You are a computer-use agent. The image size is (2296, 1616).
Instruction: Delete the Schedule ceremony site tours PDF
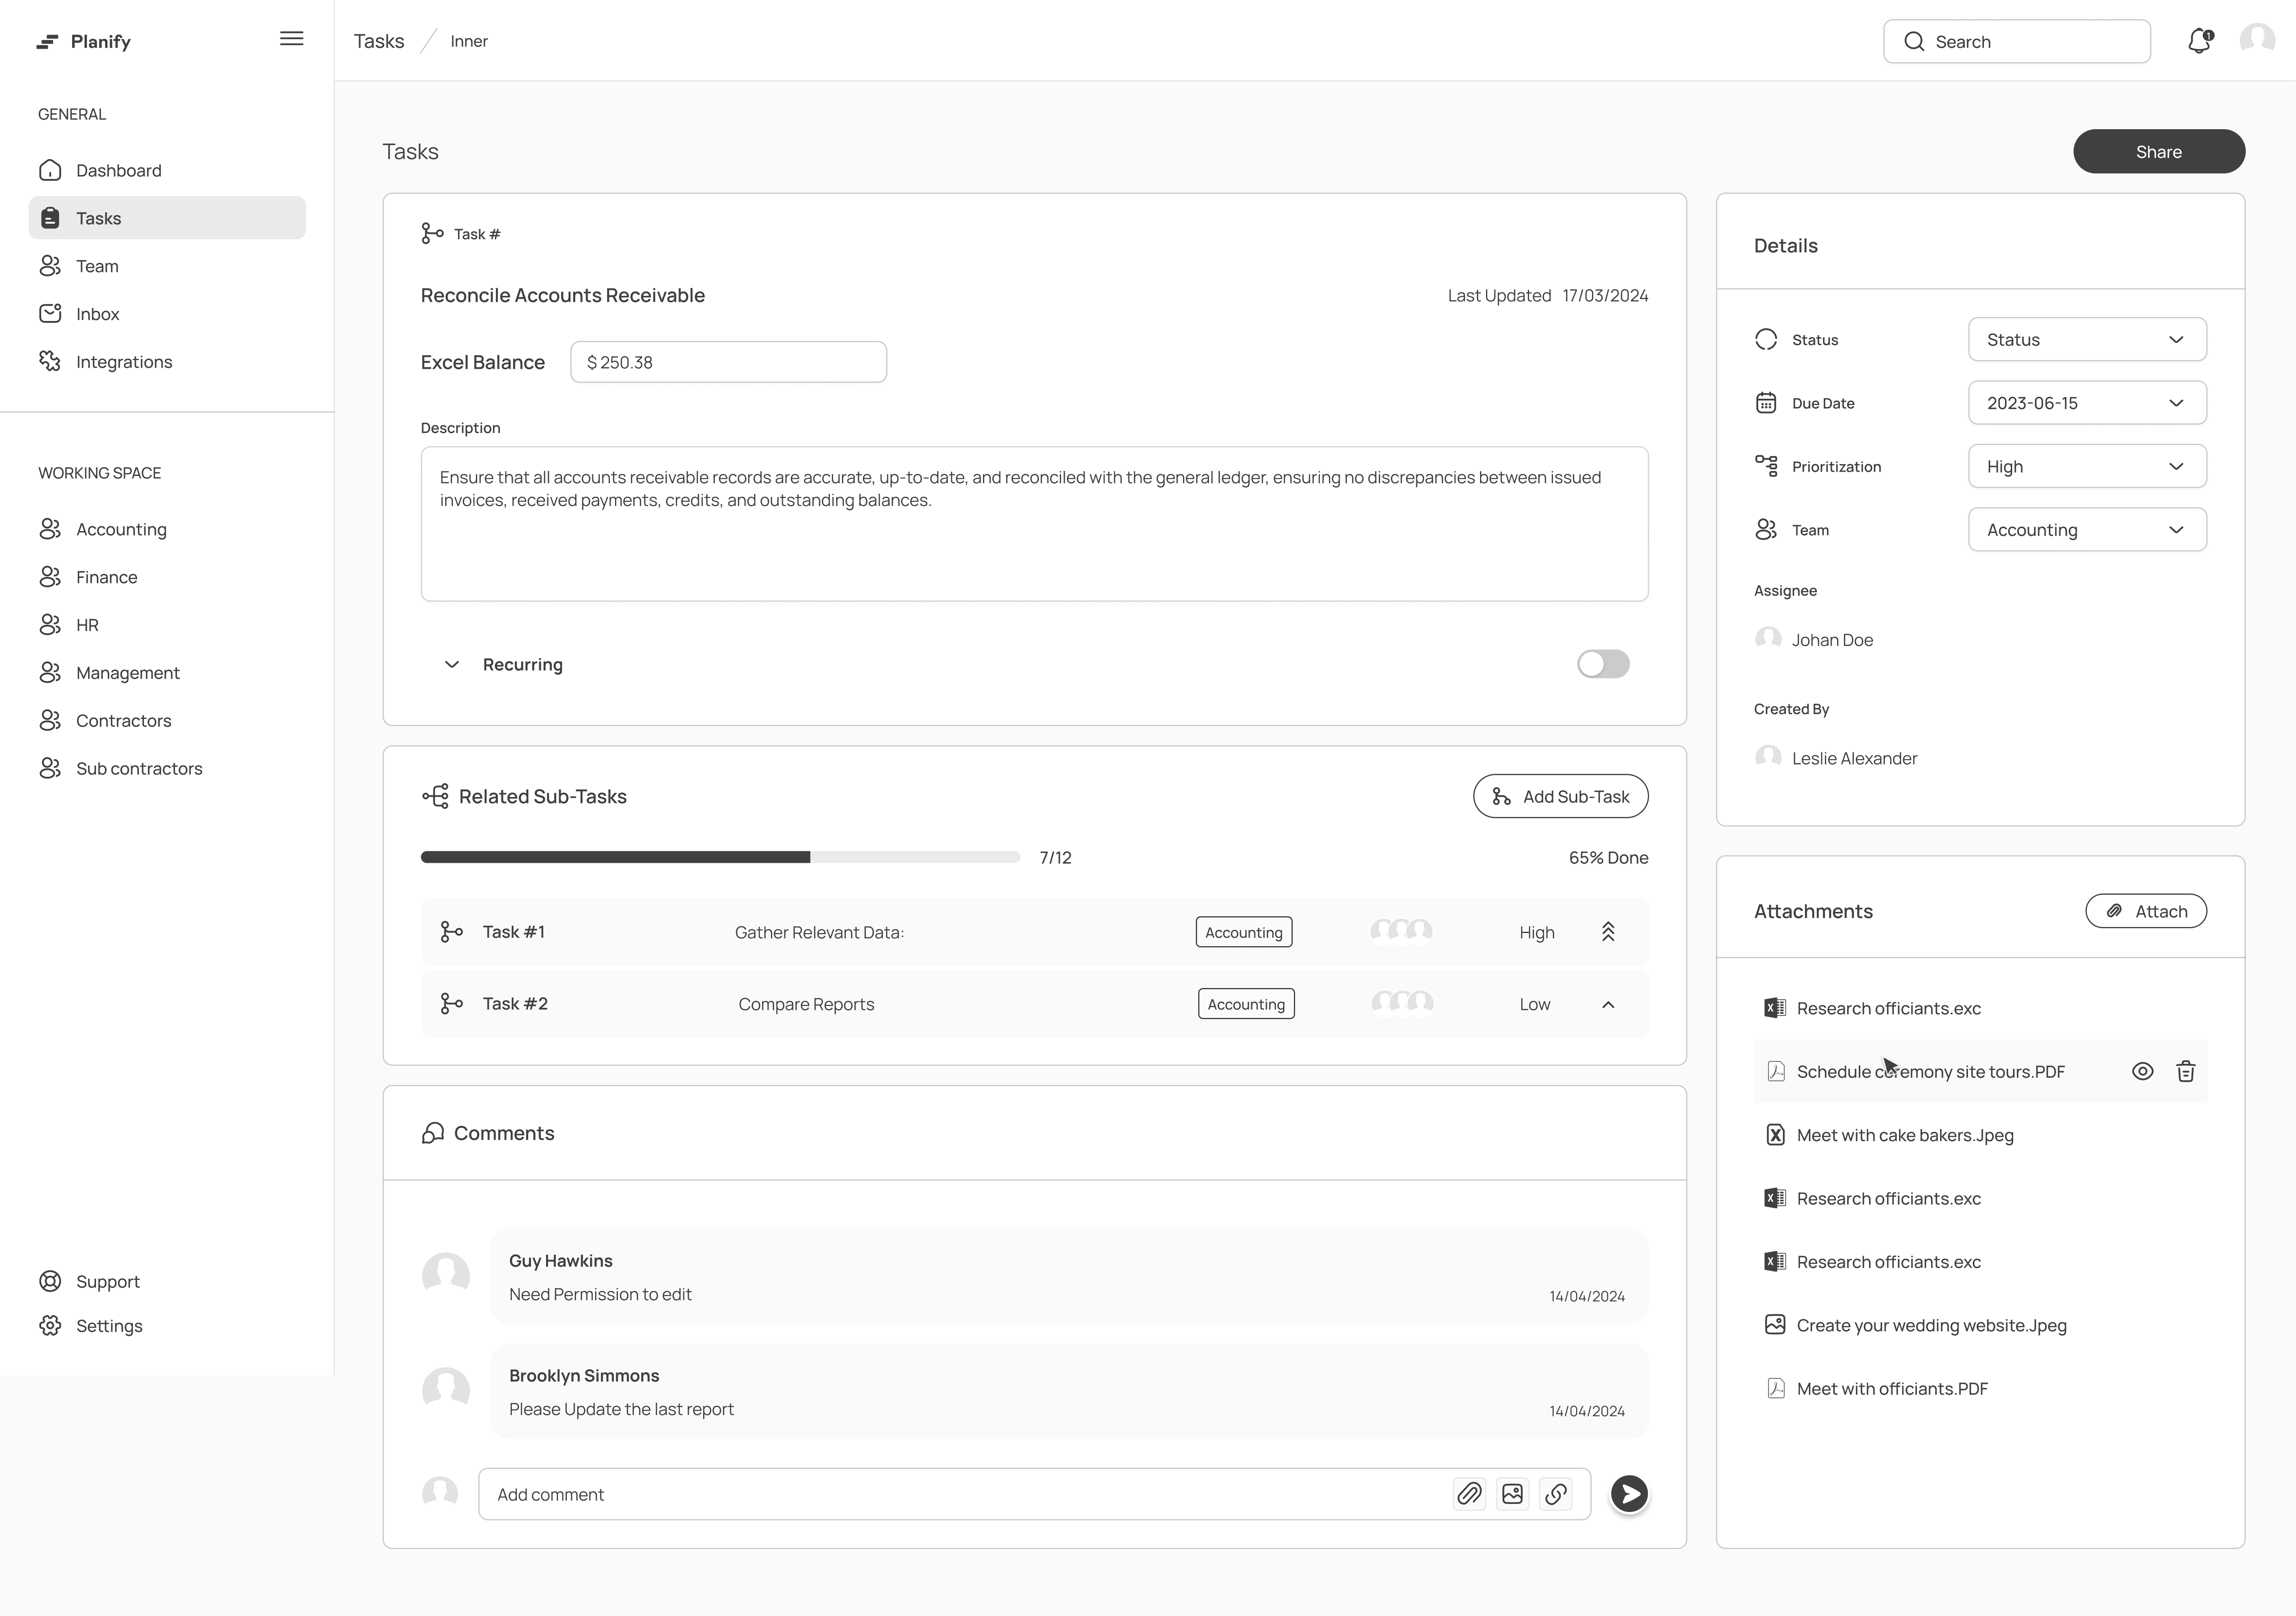pos(2186,1071)
